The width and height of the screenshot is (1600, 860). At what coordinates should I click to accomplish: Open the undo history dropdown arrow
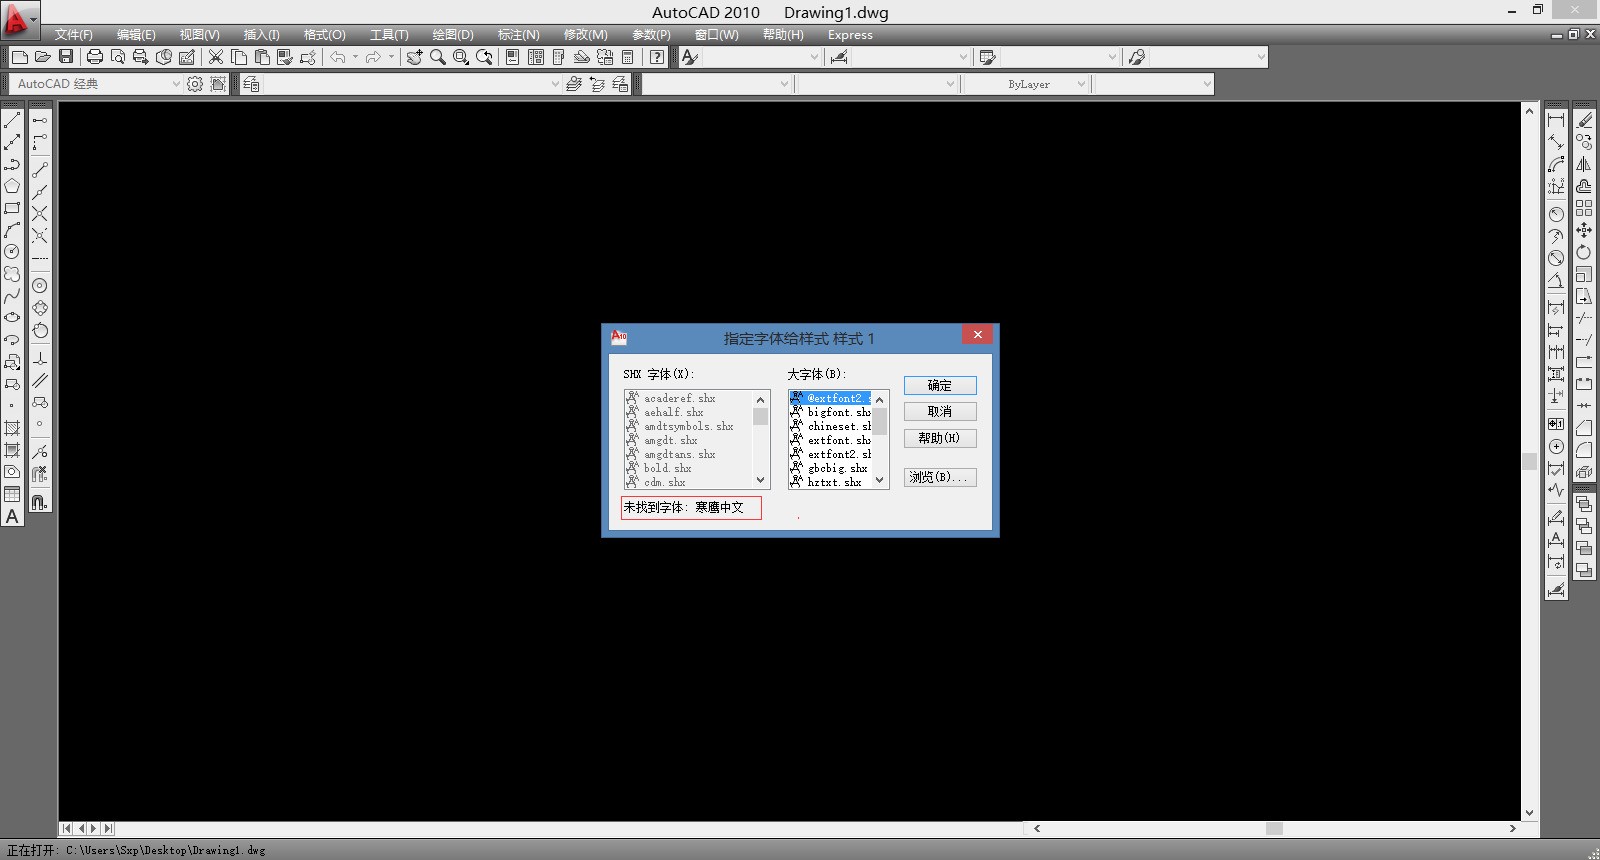pos(355,57)
